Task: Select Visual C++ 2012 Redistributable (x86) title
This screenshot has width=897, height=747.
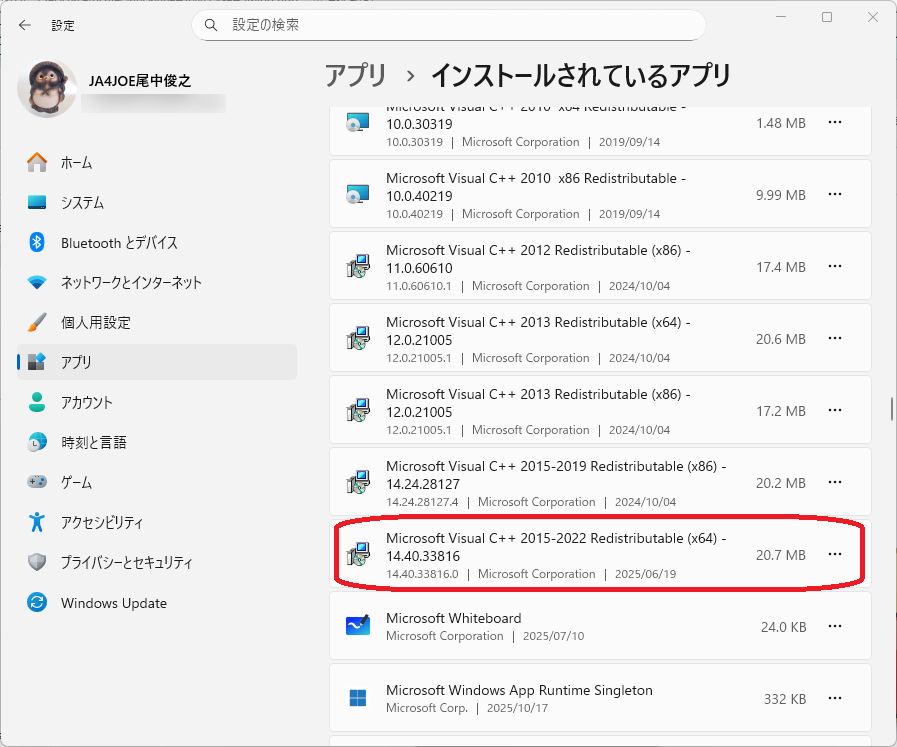Action: (x=538, y=259)
